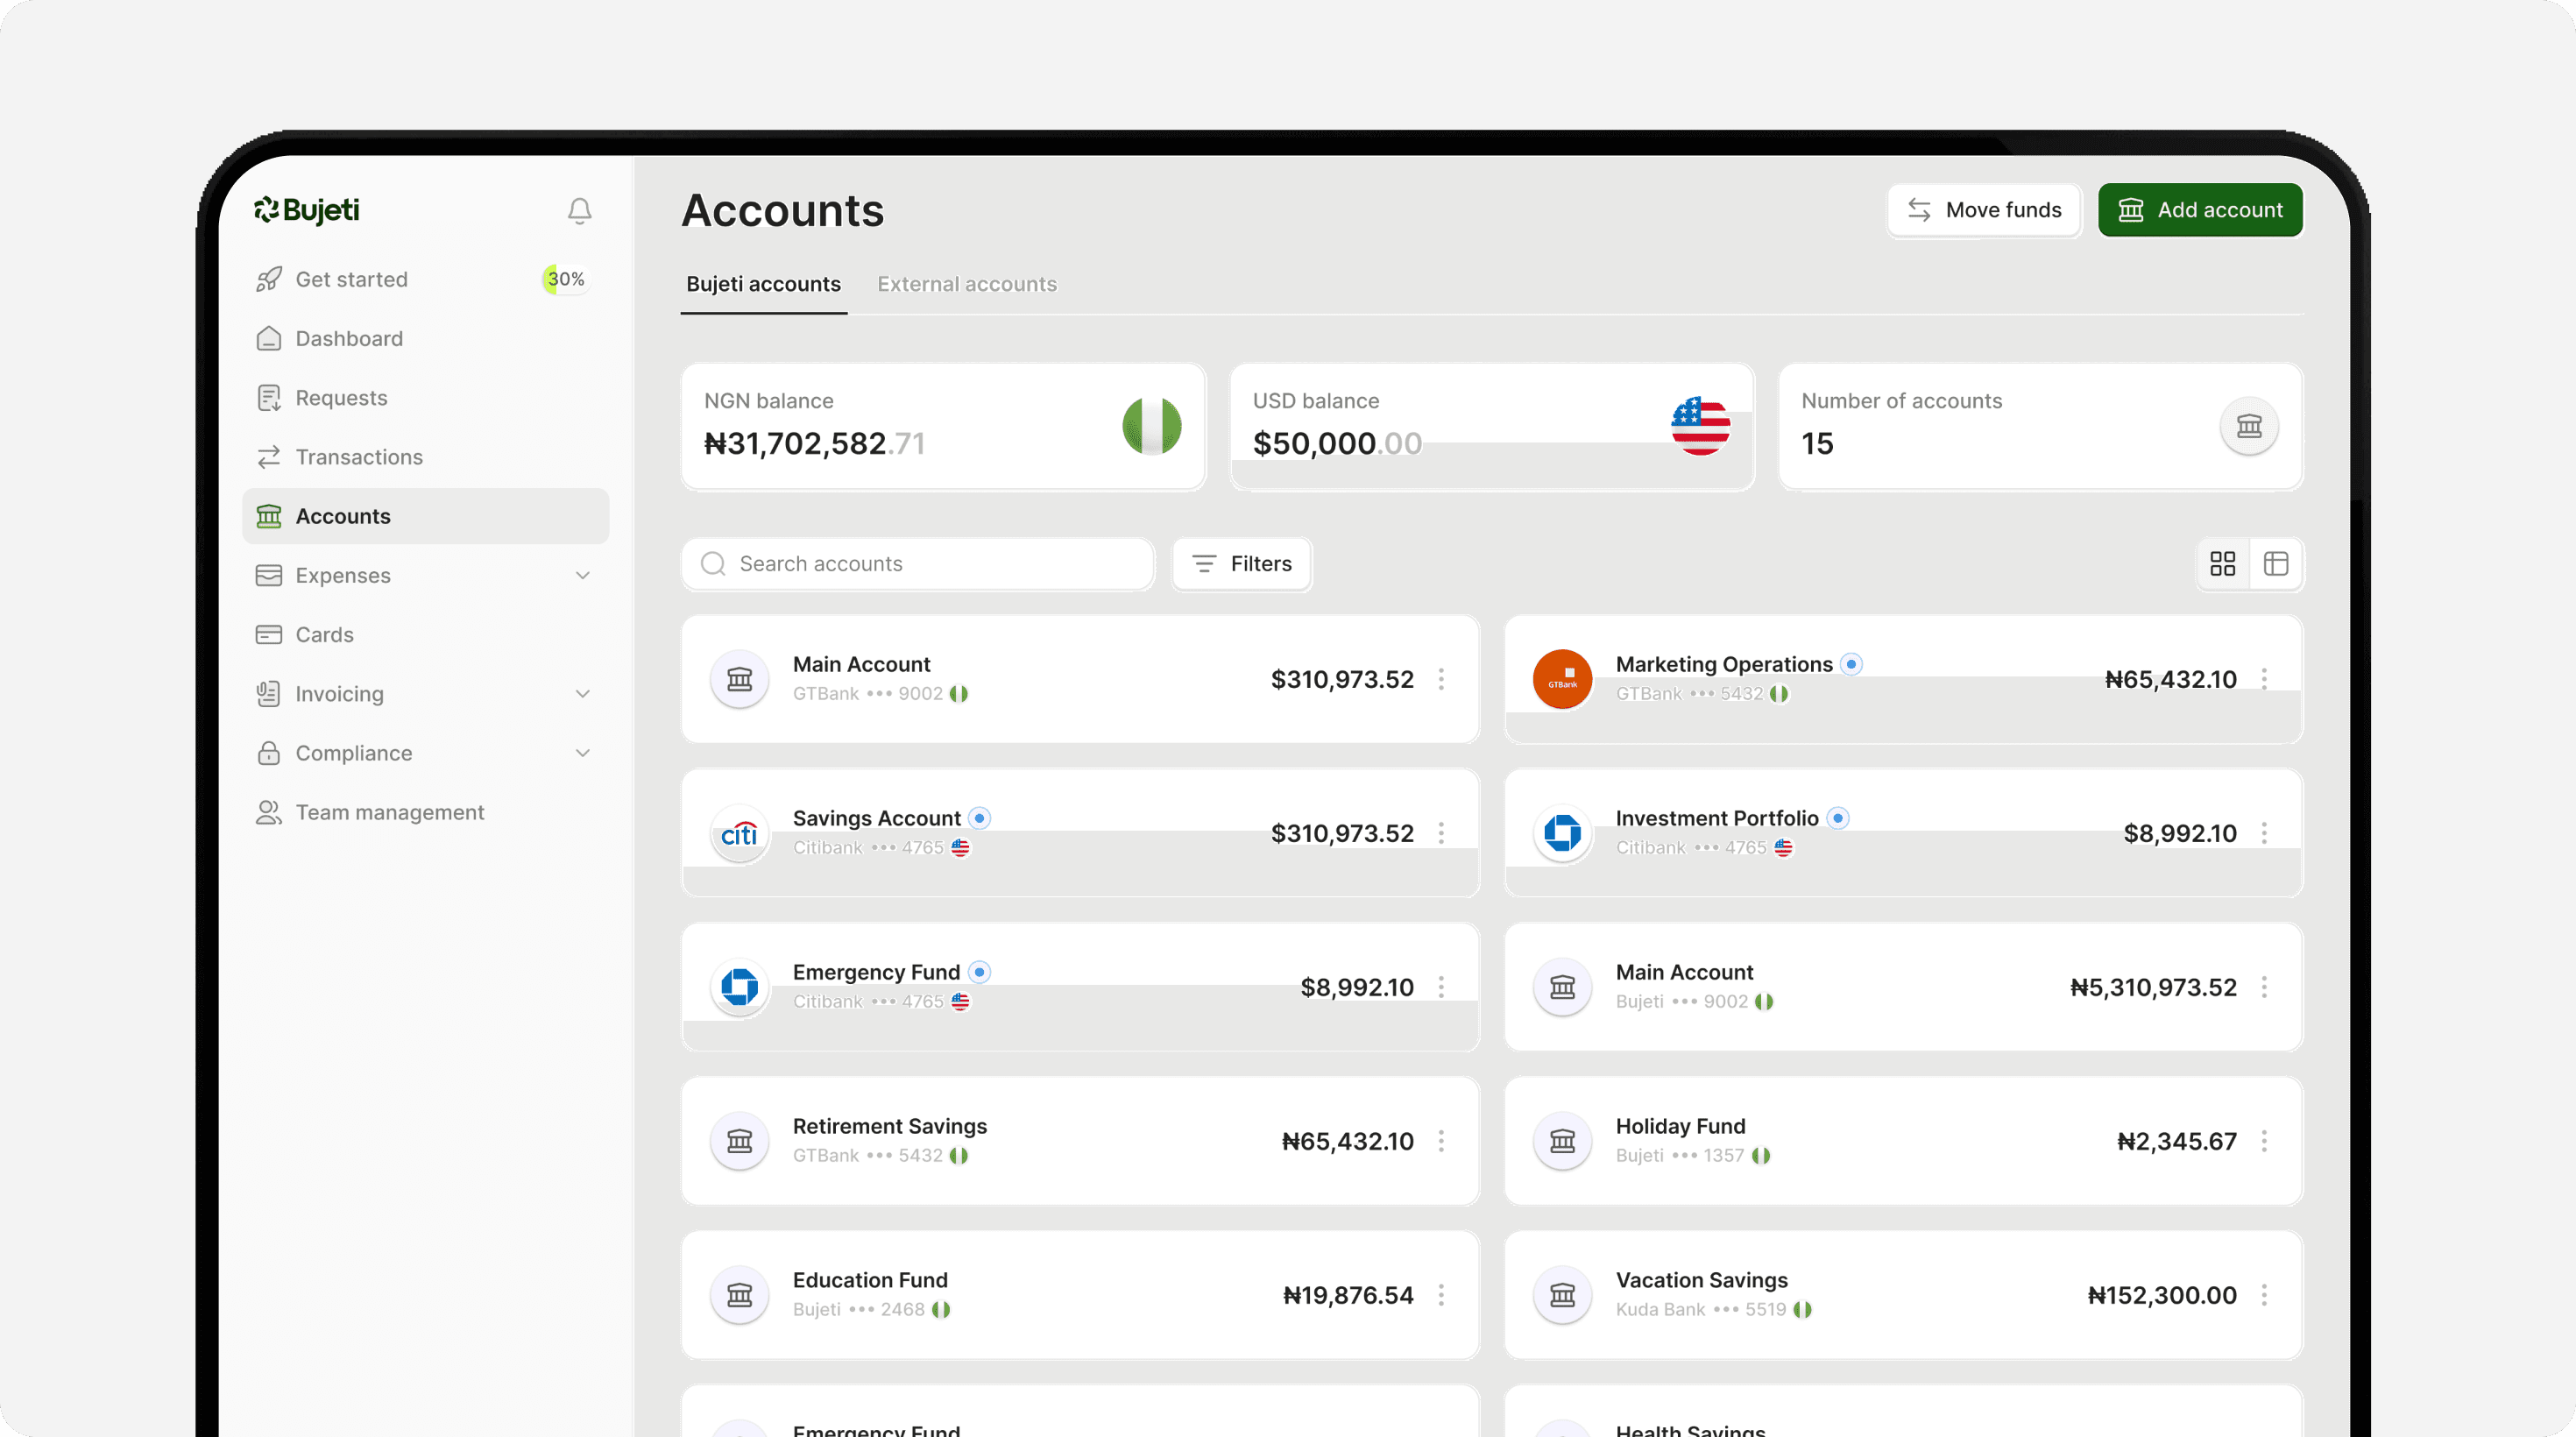Open the notifications bell icon
Screen dimensions: 2576x1437
579,210
